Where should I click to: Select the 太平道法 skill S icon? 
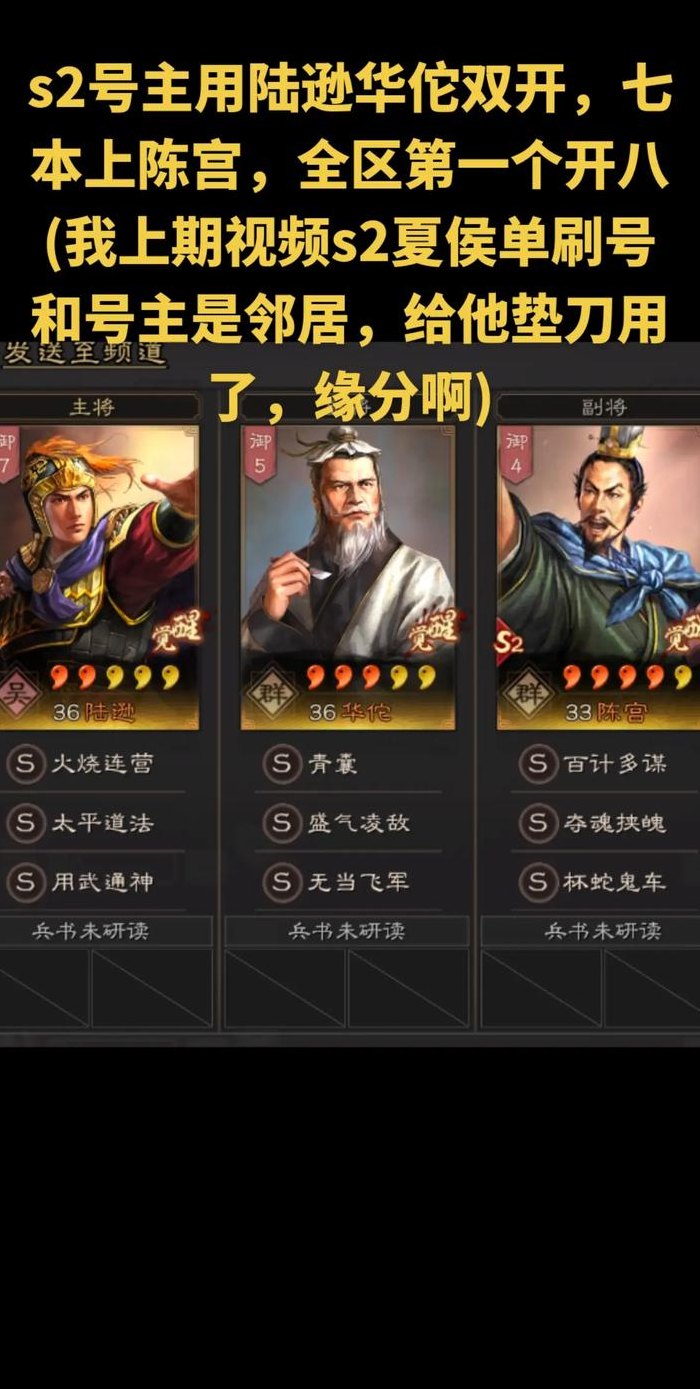pyautogui.click(x=24, y=823)
